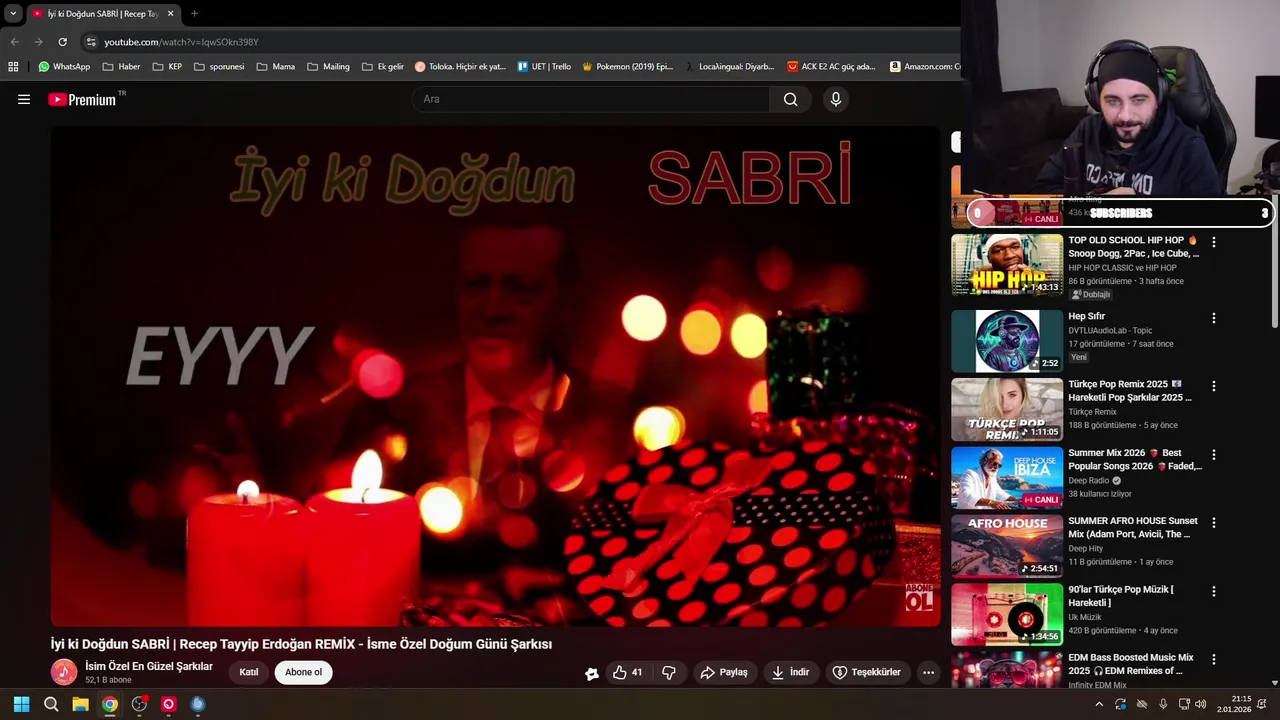Click the Abone Ol watermark in the player
The height and width of the screenshot is (720, 1280).
click(x=919, y=597)
